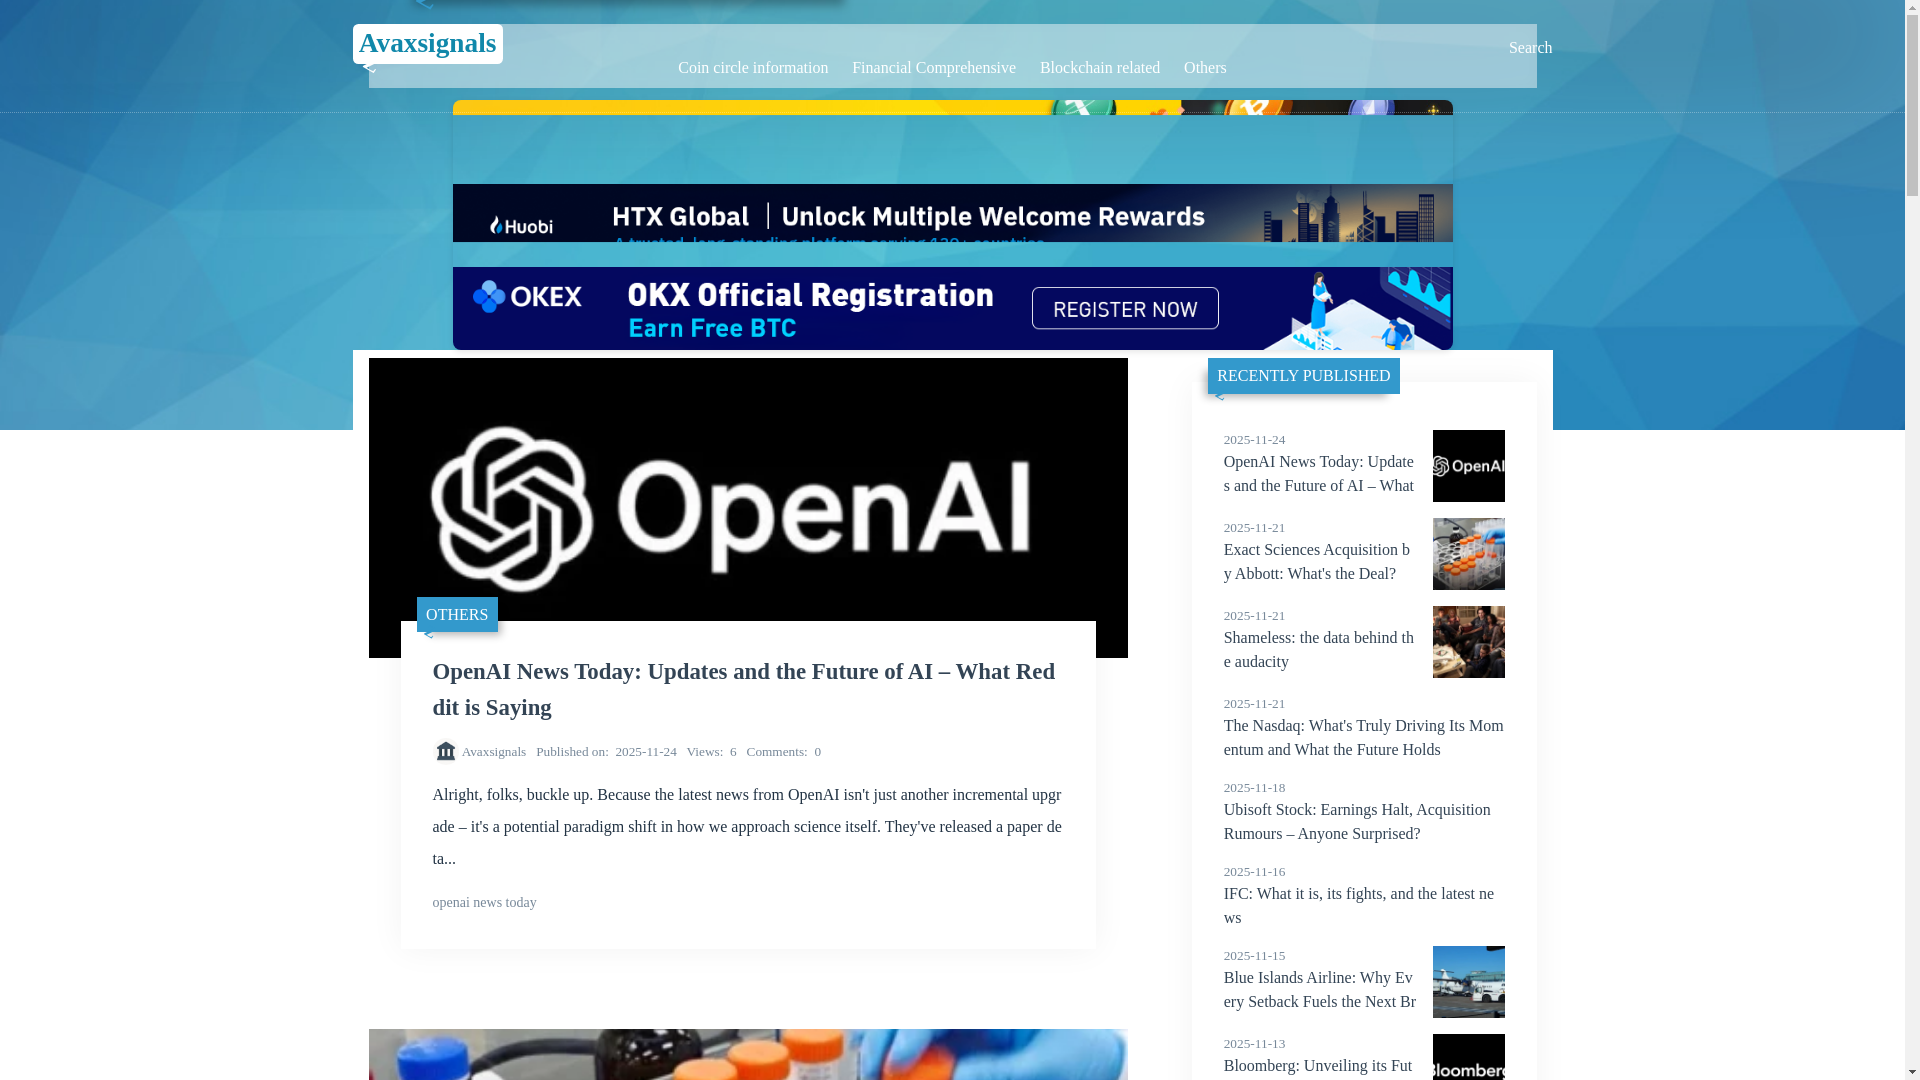Viewport: 1920px width, 1080px height.
Task: Click the Avaxsignals site logo
Action: (427, 44)
